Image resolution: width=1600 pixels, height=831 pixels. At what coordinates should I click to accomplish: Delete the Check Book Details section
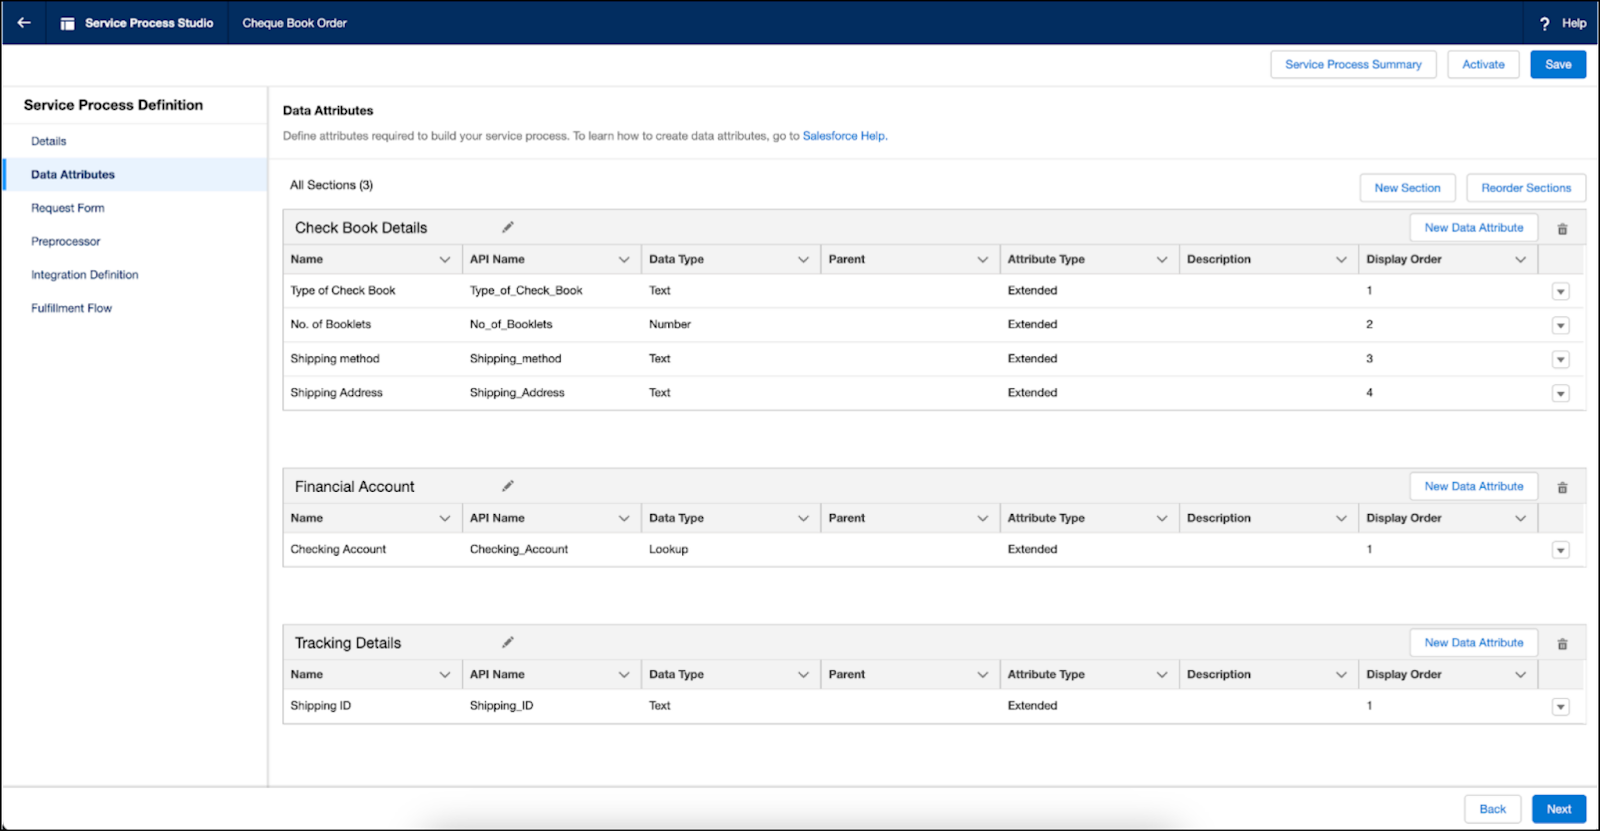[1562, 229]
